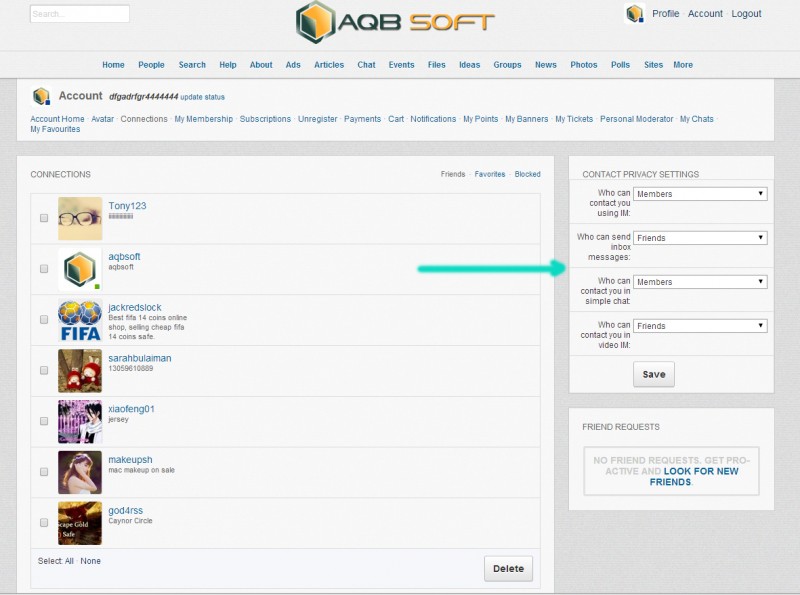Open Ideas from the navigation bar
The height and width of the screenshot is (595, 800).
pyautogui.click(x=469, y=65)
